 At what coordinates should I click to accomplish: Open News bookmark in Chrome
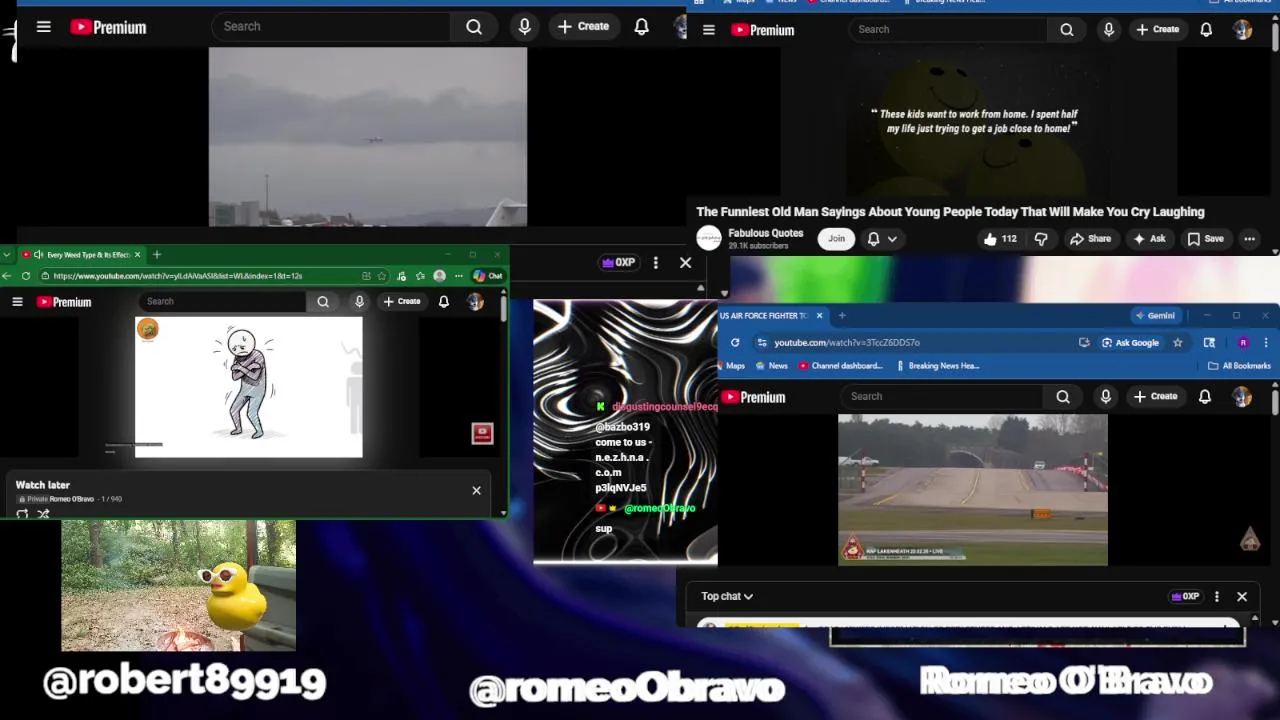[x=772, y=366]
